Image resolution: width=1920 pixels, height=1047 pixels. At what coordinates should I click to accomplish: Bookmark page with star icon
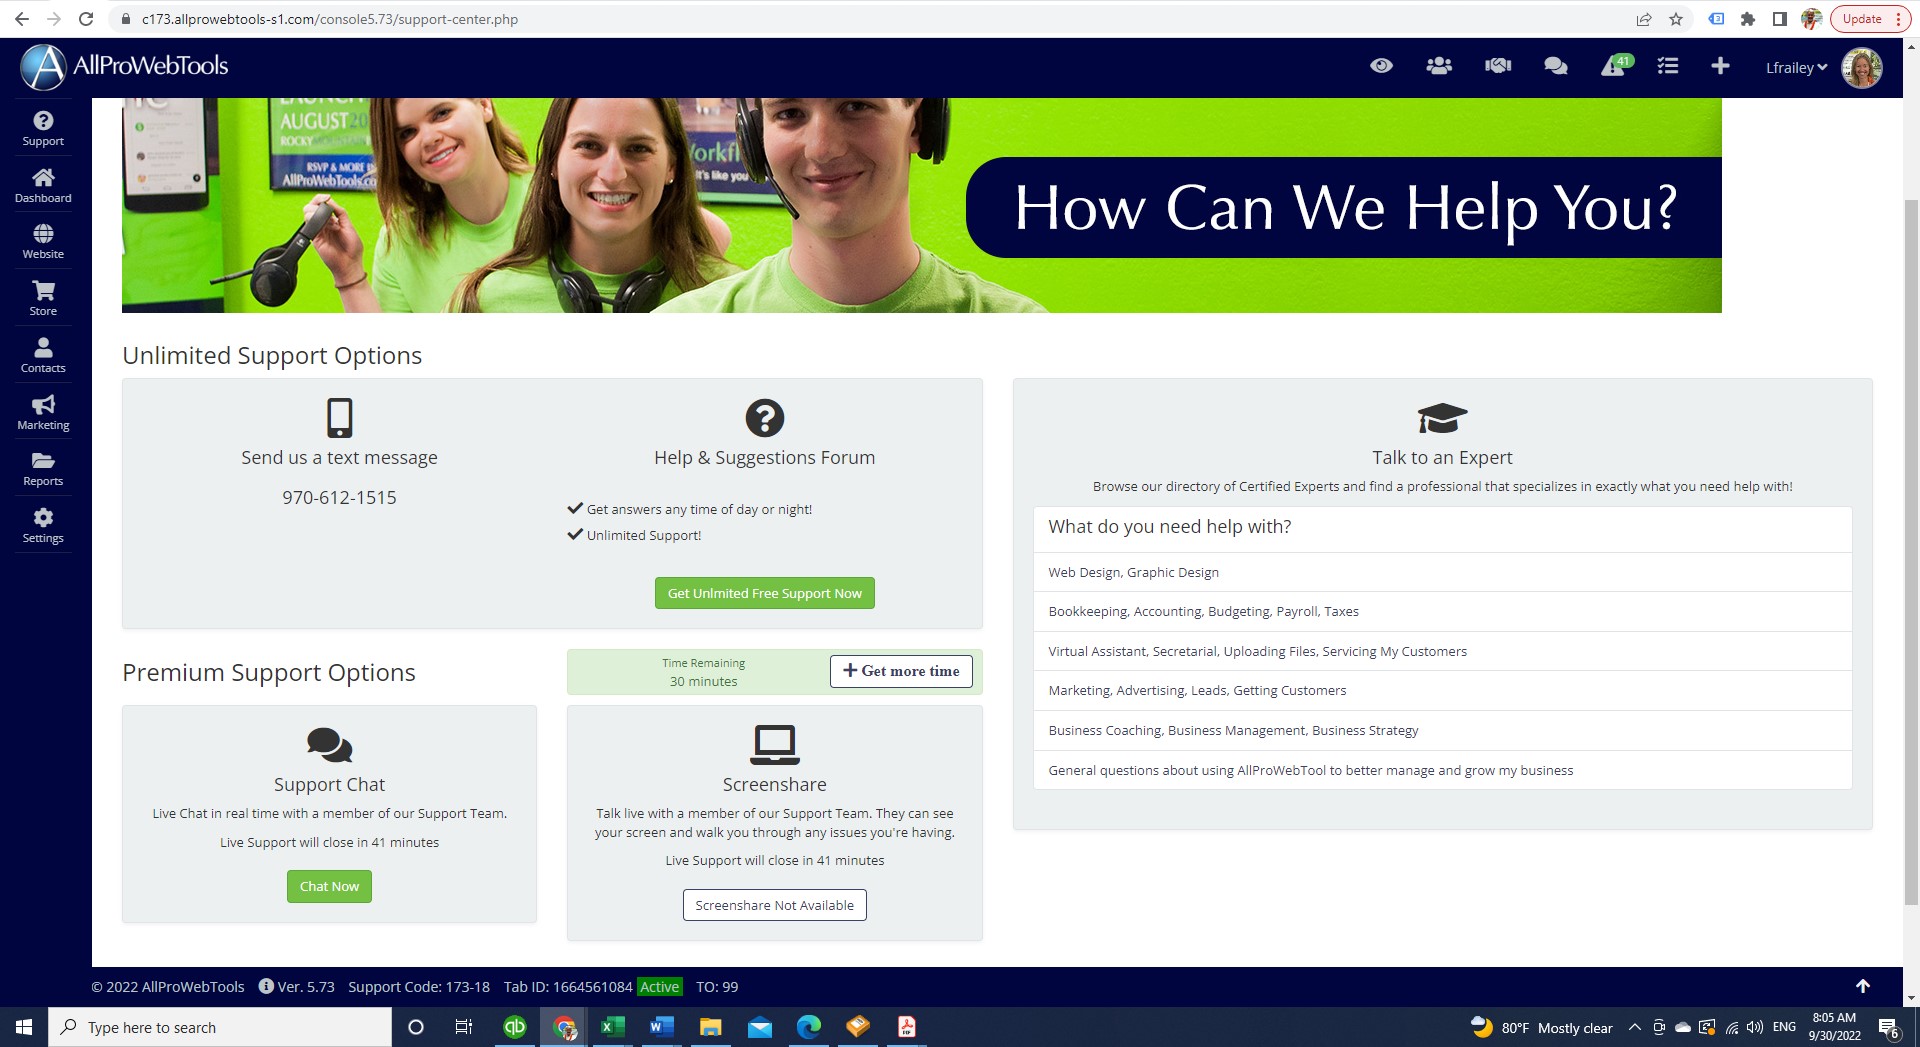(1676, 19)
